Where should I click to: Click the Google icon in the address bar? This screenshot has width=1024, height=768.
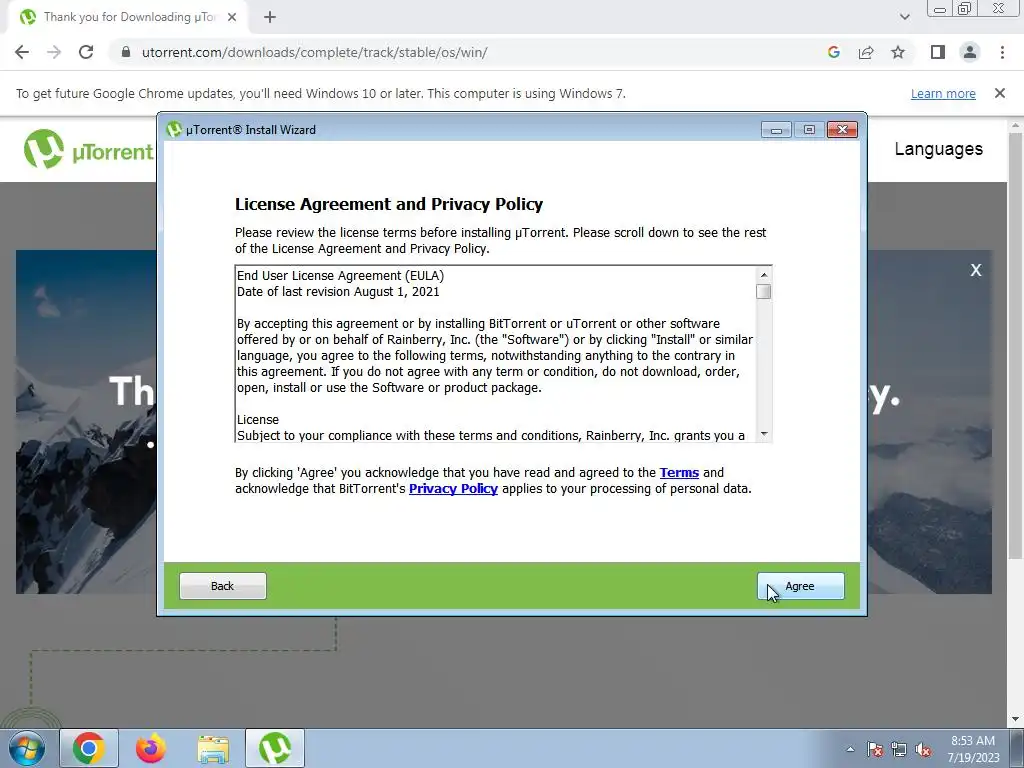coord(834,52)
